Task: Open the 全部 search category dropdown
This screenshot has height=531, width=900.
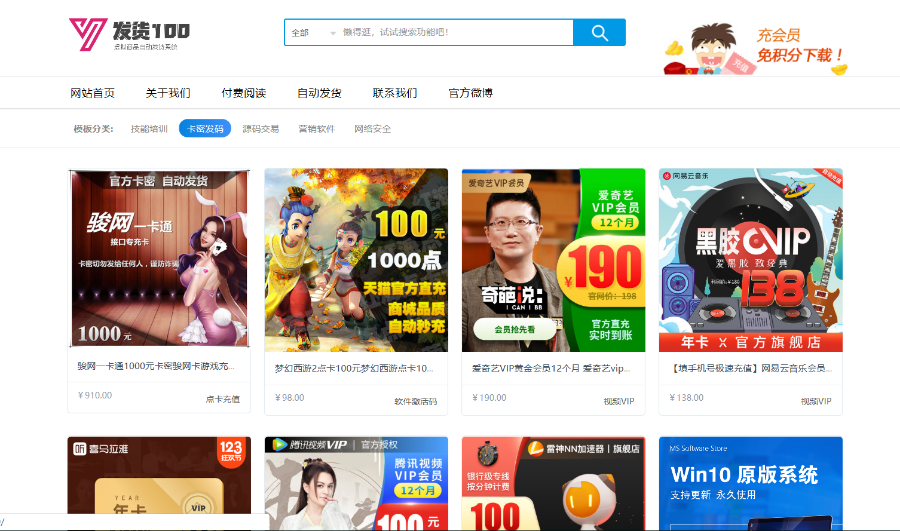Action: tap(313, 33)
